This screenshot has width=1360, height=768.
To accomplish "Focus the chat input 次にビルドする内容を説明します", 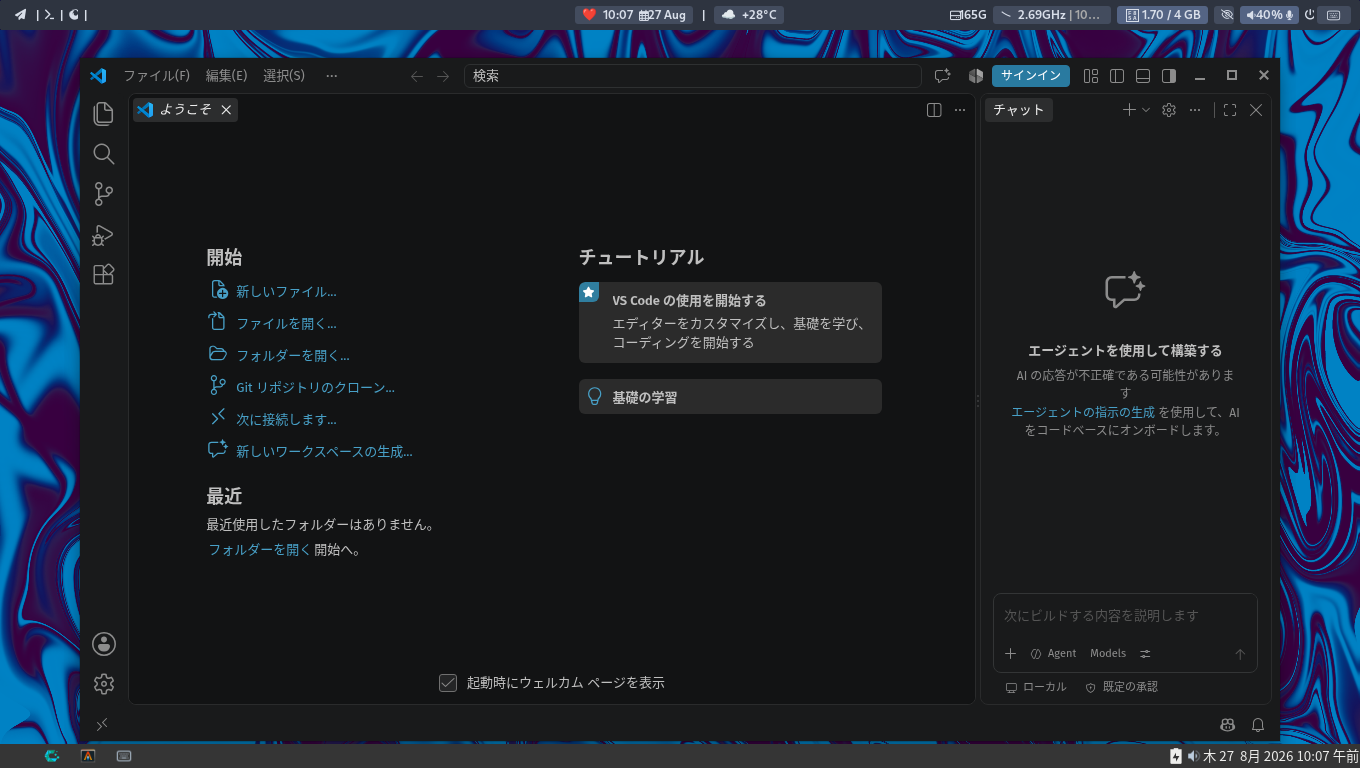I will pos(1124,616).
